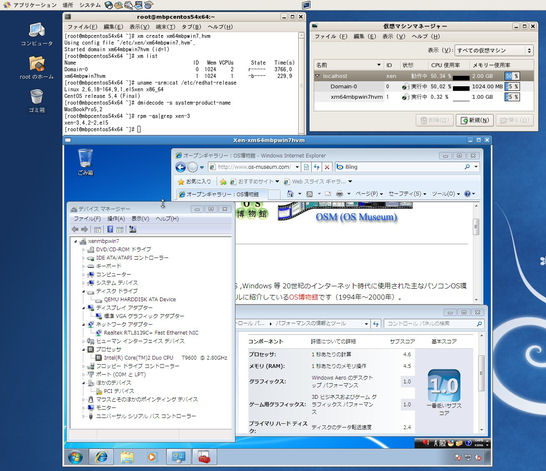Open the IE address bar dropdown
Screen dimensions: 546x471
tap(297, 167)
